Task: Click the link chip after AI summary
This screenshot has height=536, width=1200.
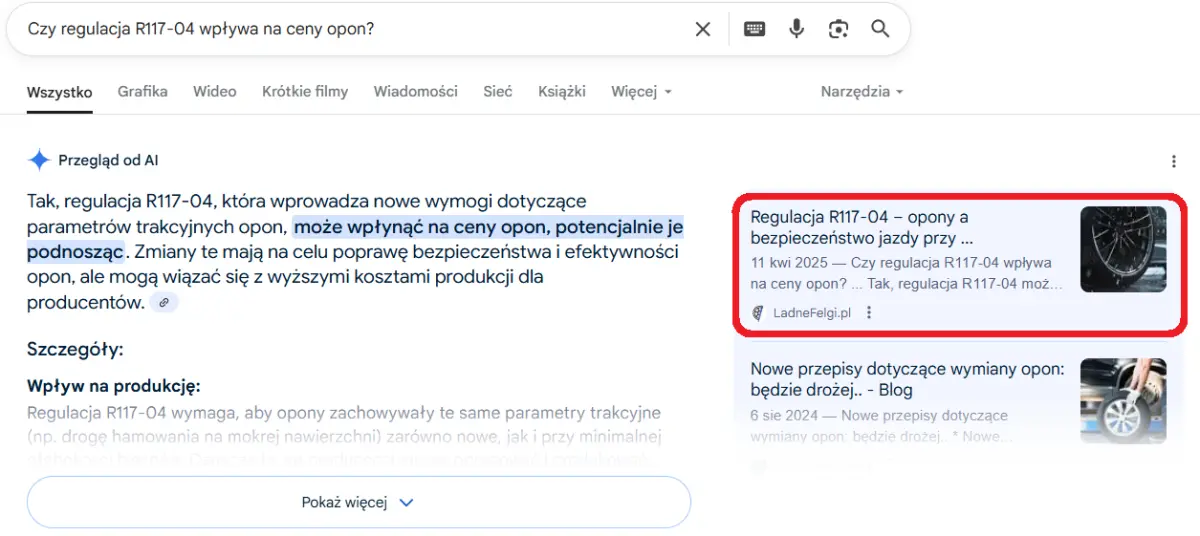Action: click(x=164, y=302)
